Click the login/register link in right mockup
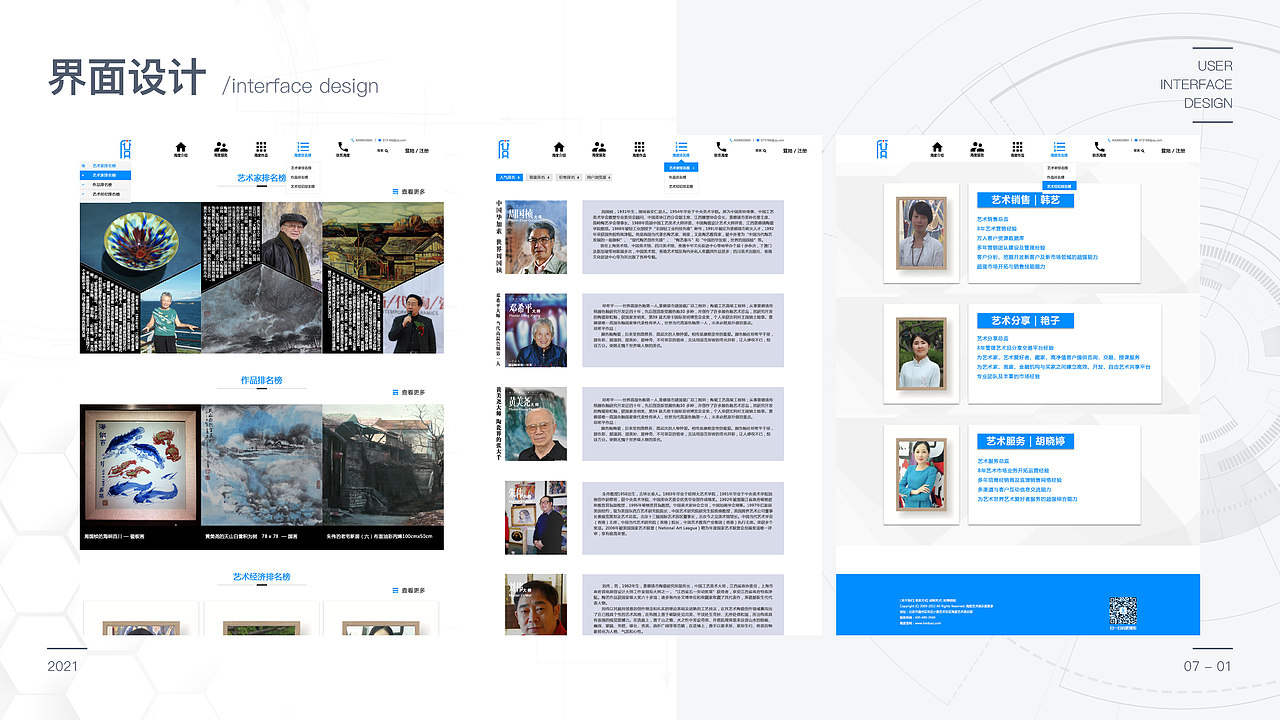 [1173, 151]
